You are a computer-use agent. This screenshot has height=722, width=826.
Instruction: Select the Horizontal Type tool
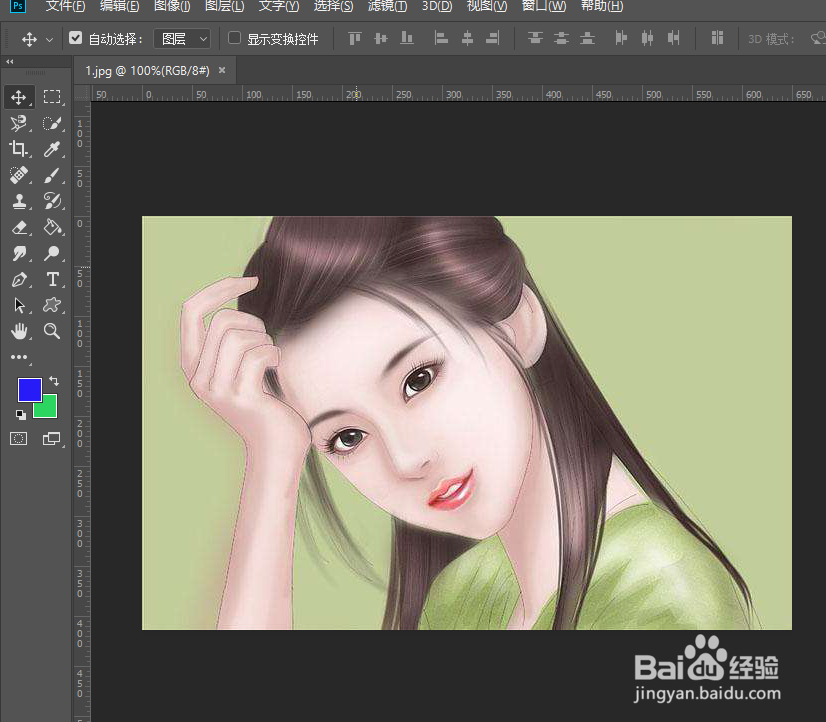tap(52, 279)
